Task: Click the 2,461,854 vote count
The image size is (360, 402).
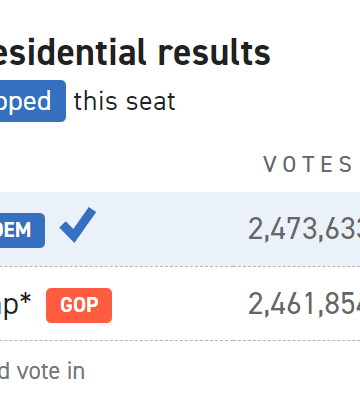Action: [x=304, y=304]
